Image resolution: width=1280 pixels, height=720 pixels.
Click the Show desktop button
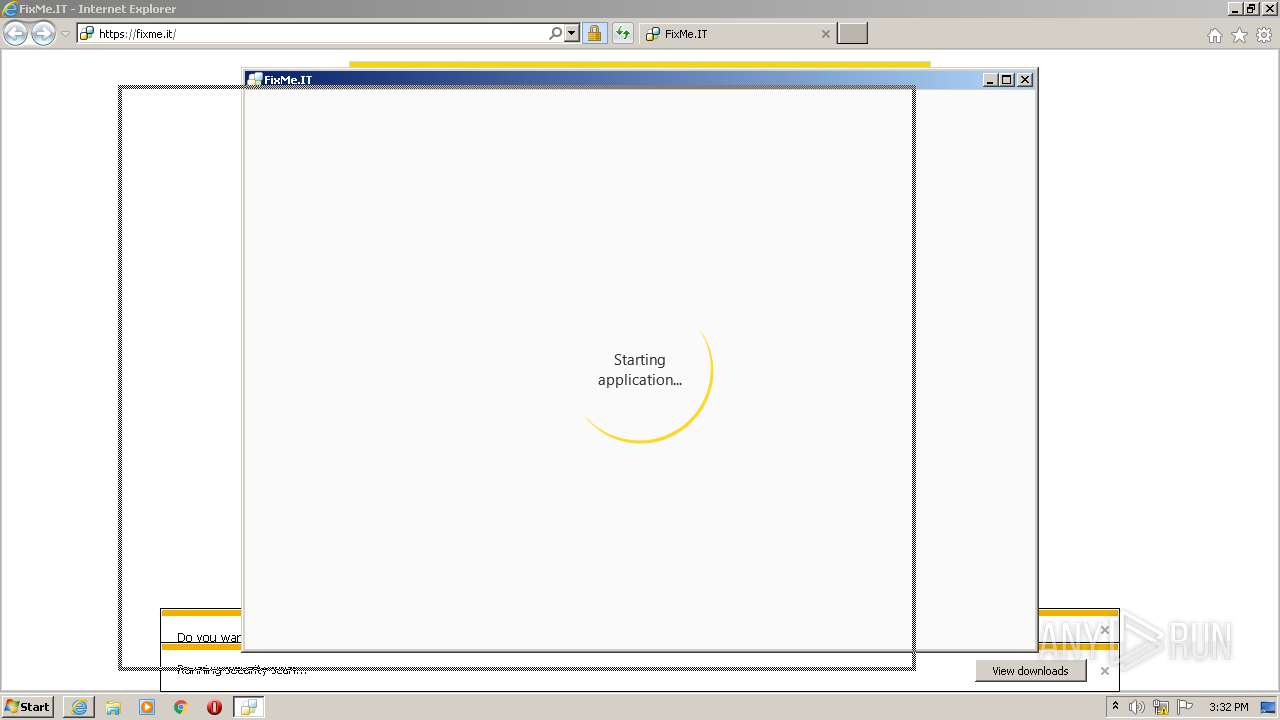tap(1269, 707)
